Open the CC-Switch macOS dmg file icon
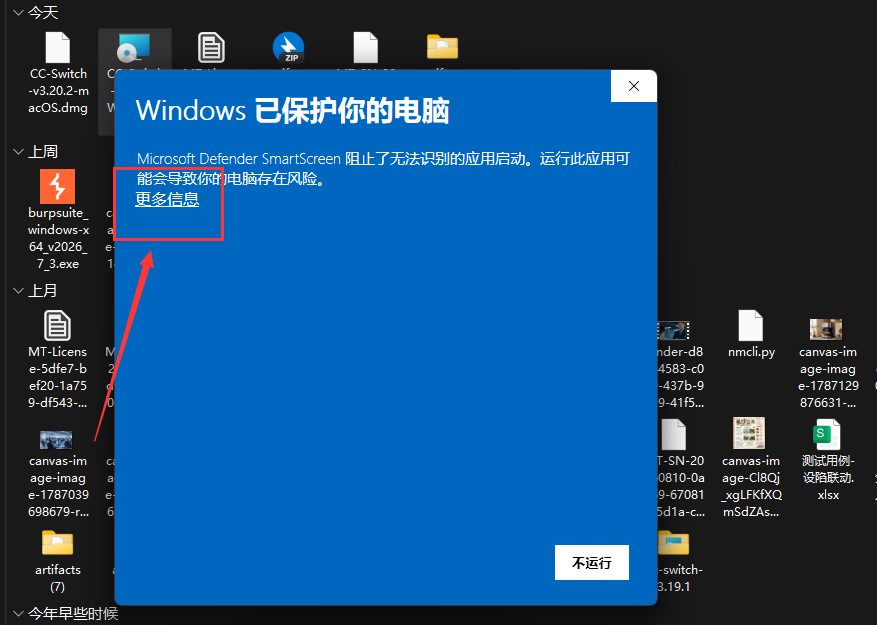Viewport: 877px width, 625px height. tap(58, 47)
